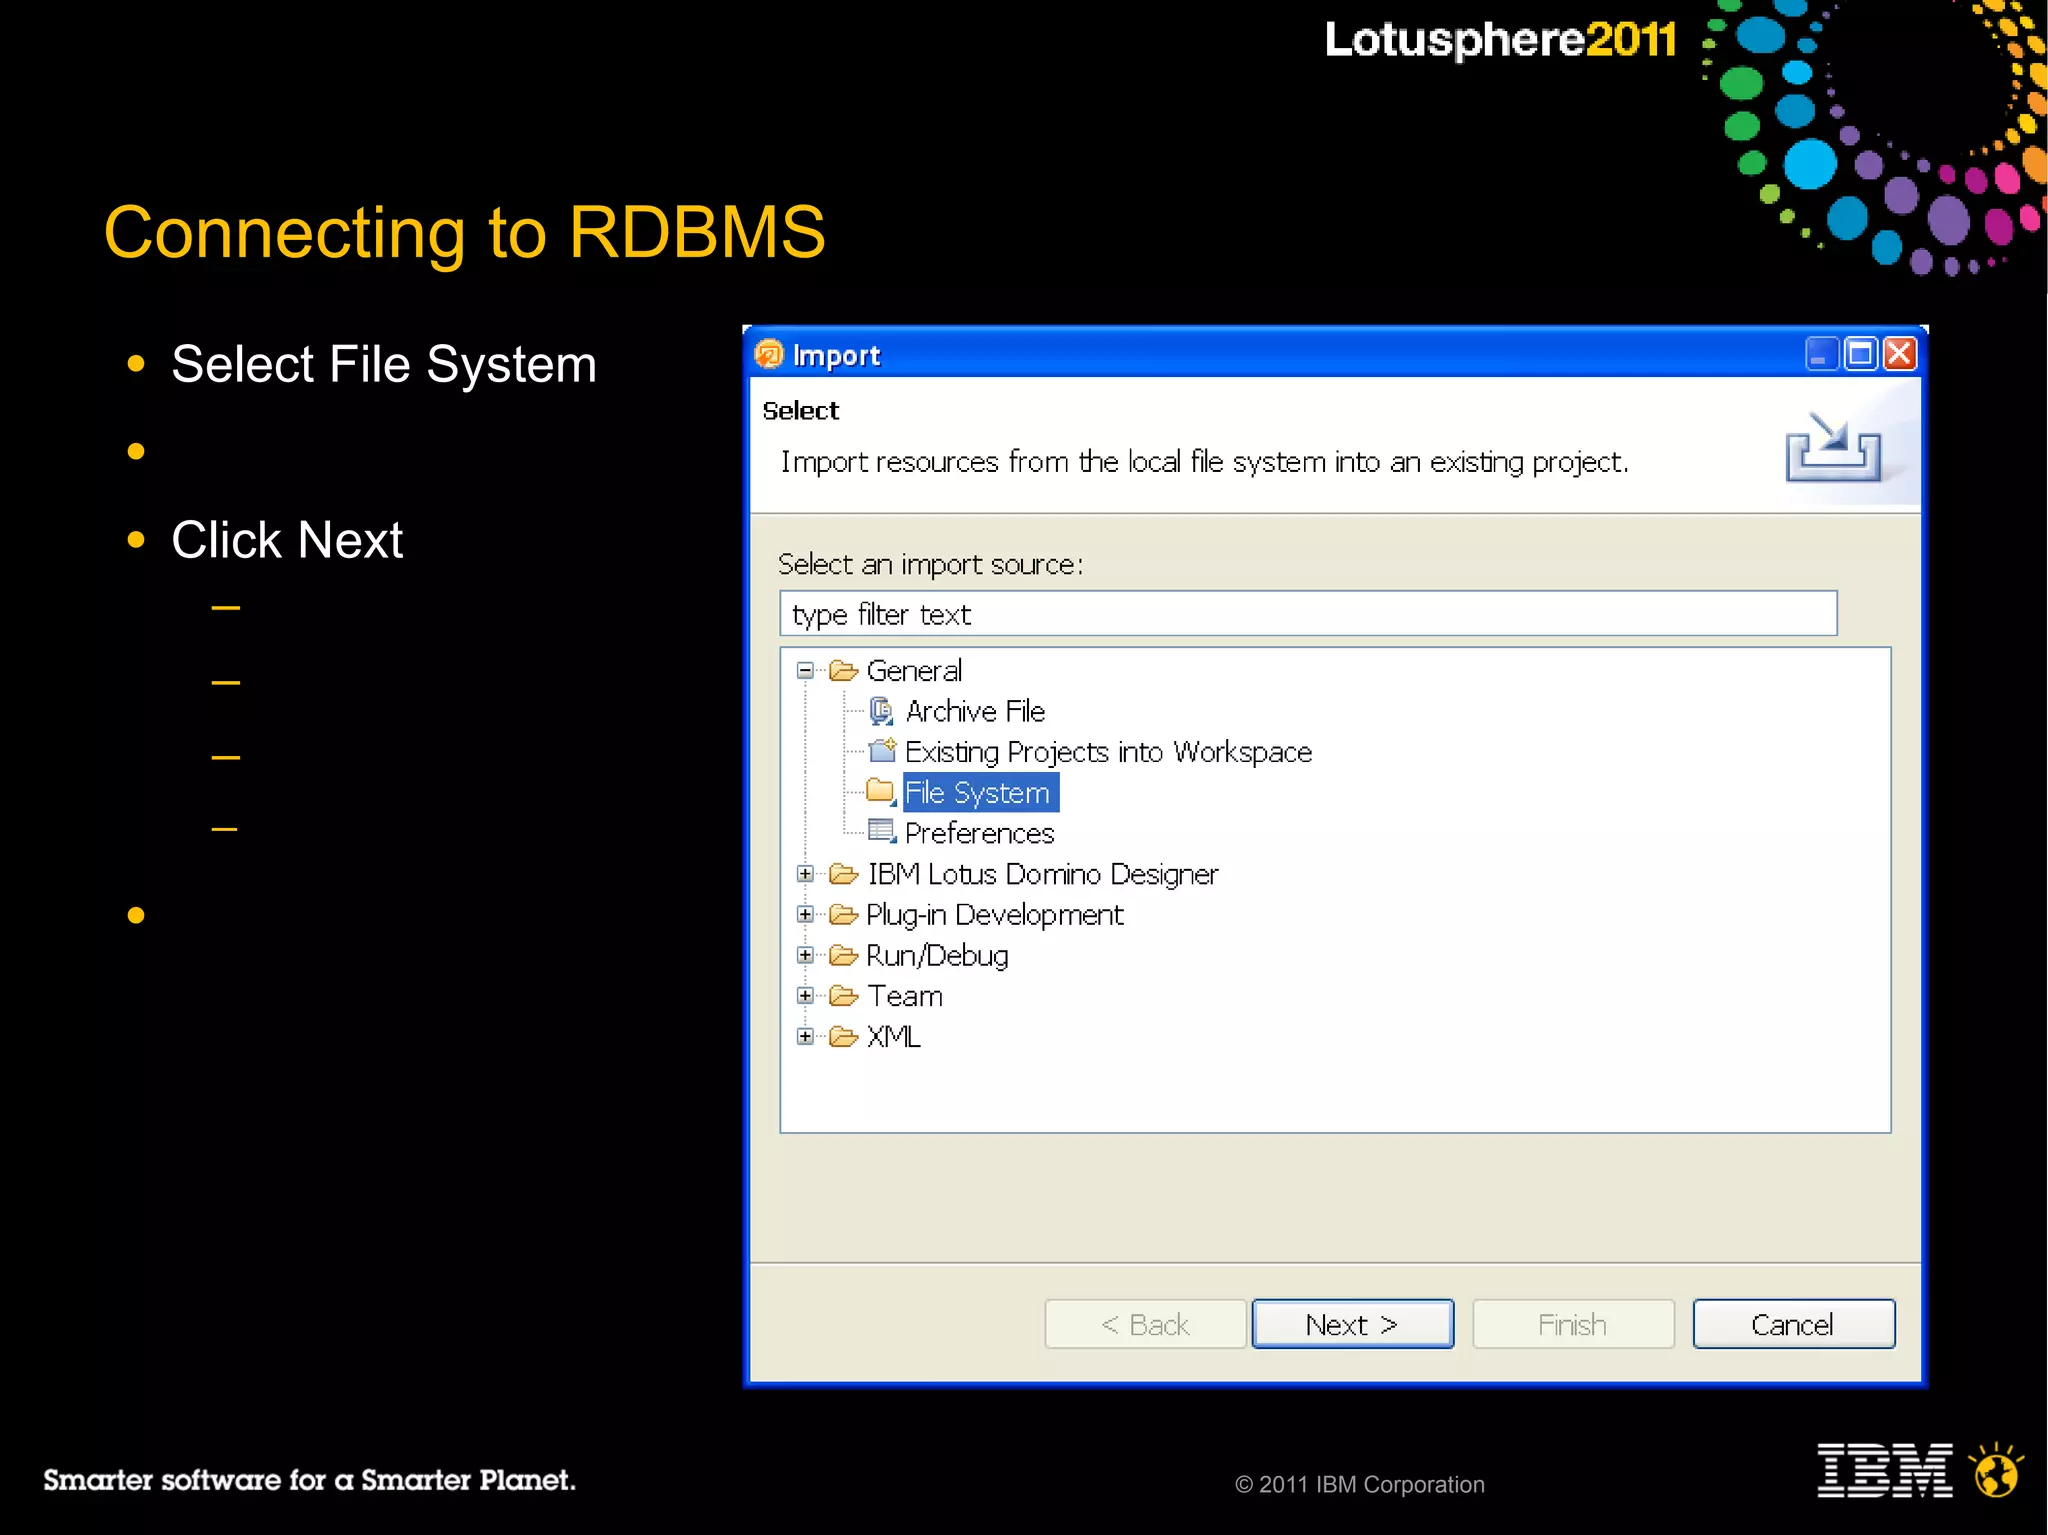Click the Team folder icon

tap(844, 996)
